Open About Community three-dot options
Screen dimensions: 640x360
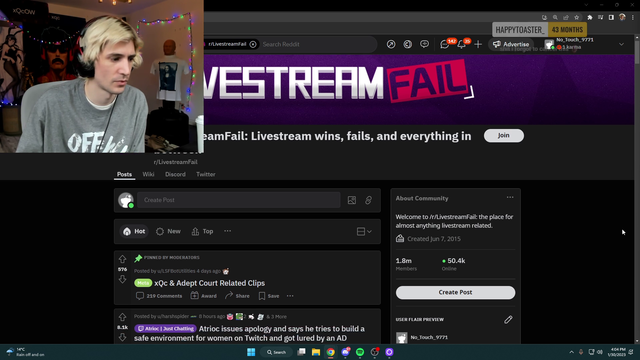pyautogui.click(x=510, y=198)
